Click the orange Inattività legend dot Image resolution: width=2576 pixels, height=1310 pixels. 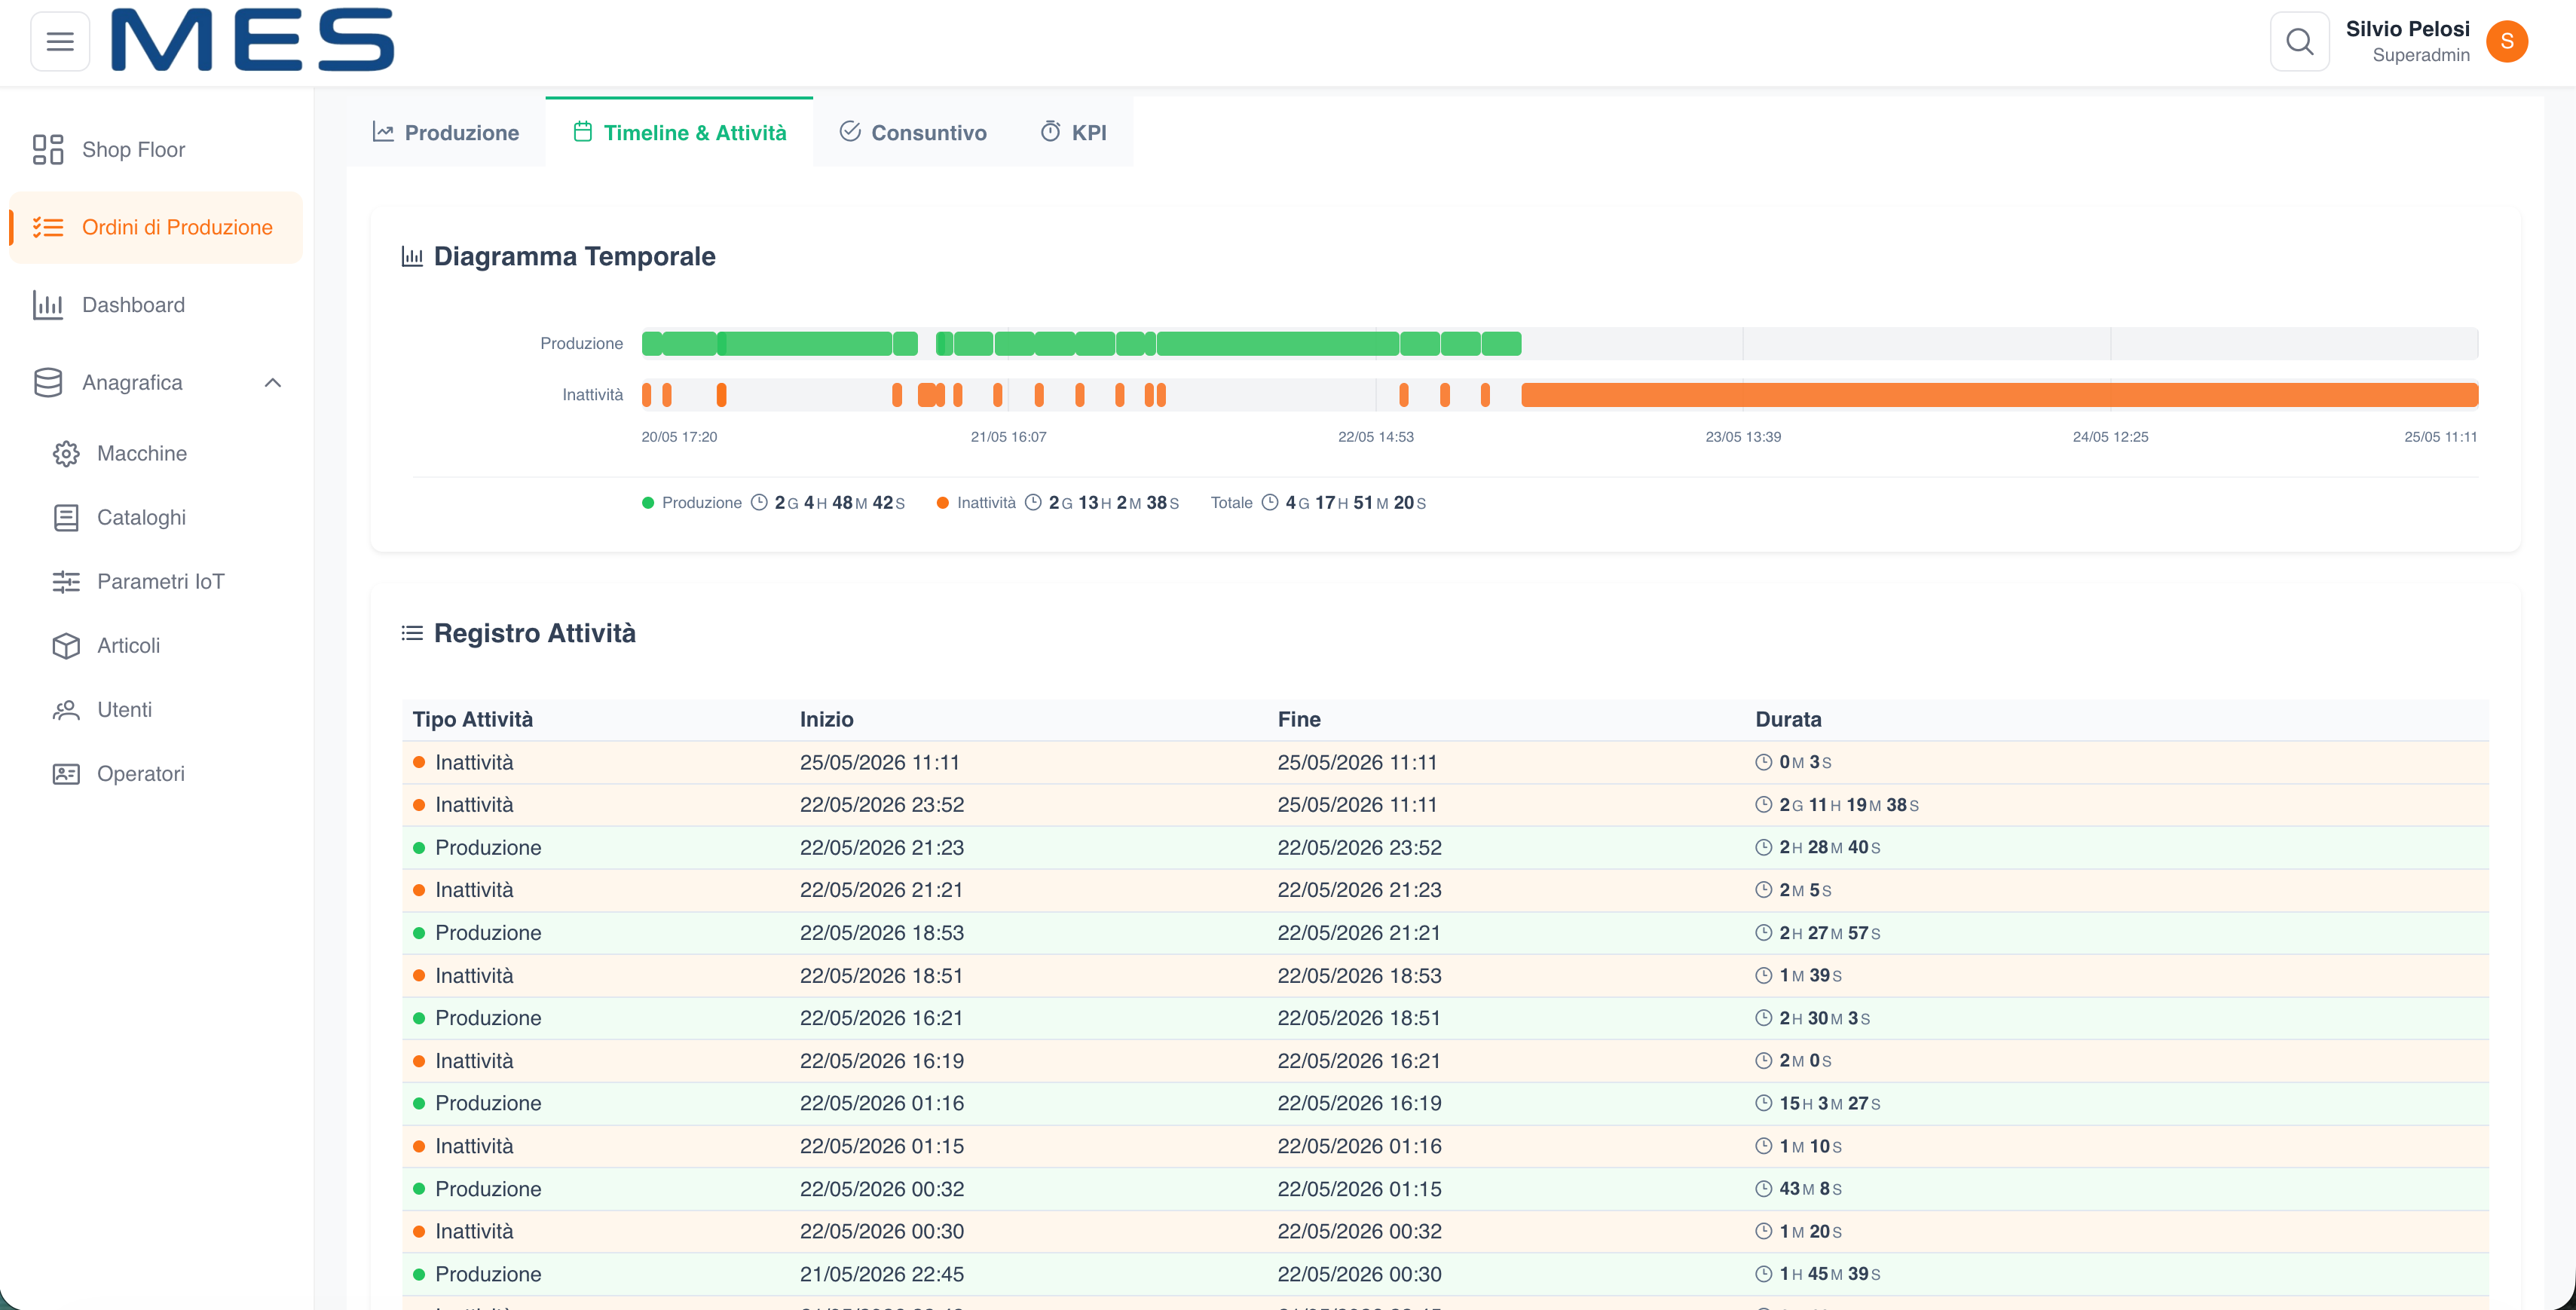[x=943, y=503]
